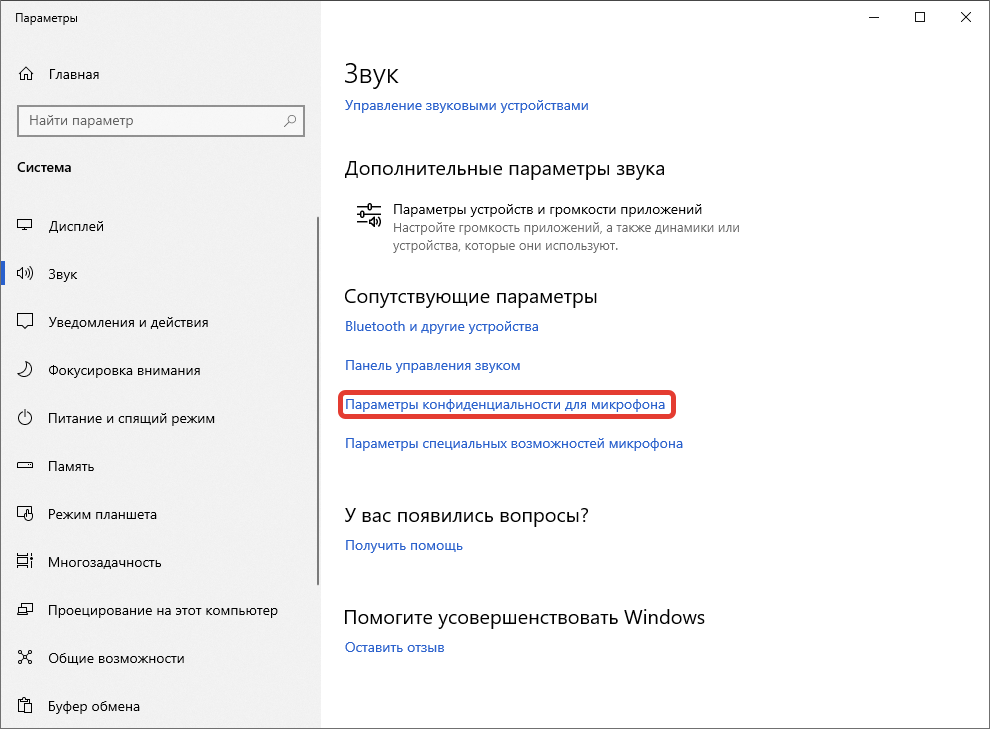Open the Дисплей monitor icon
990x729 pixels.
click(26, 226)
